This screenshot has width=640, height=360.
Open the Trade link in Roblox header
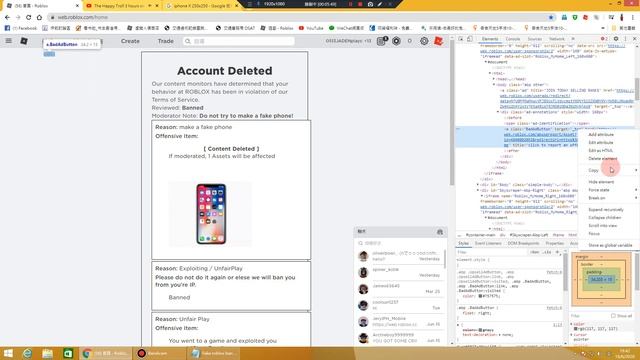(x=165, y=41)
